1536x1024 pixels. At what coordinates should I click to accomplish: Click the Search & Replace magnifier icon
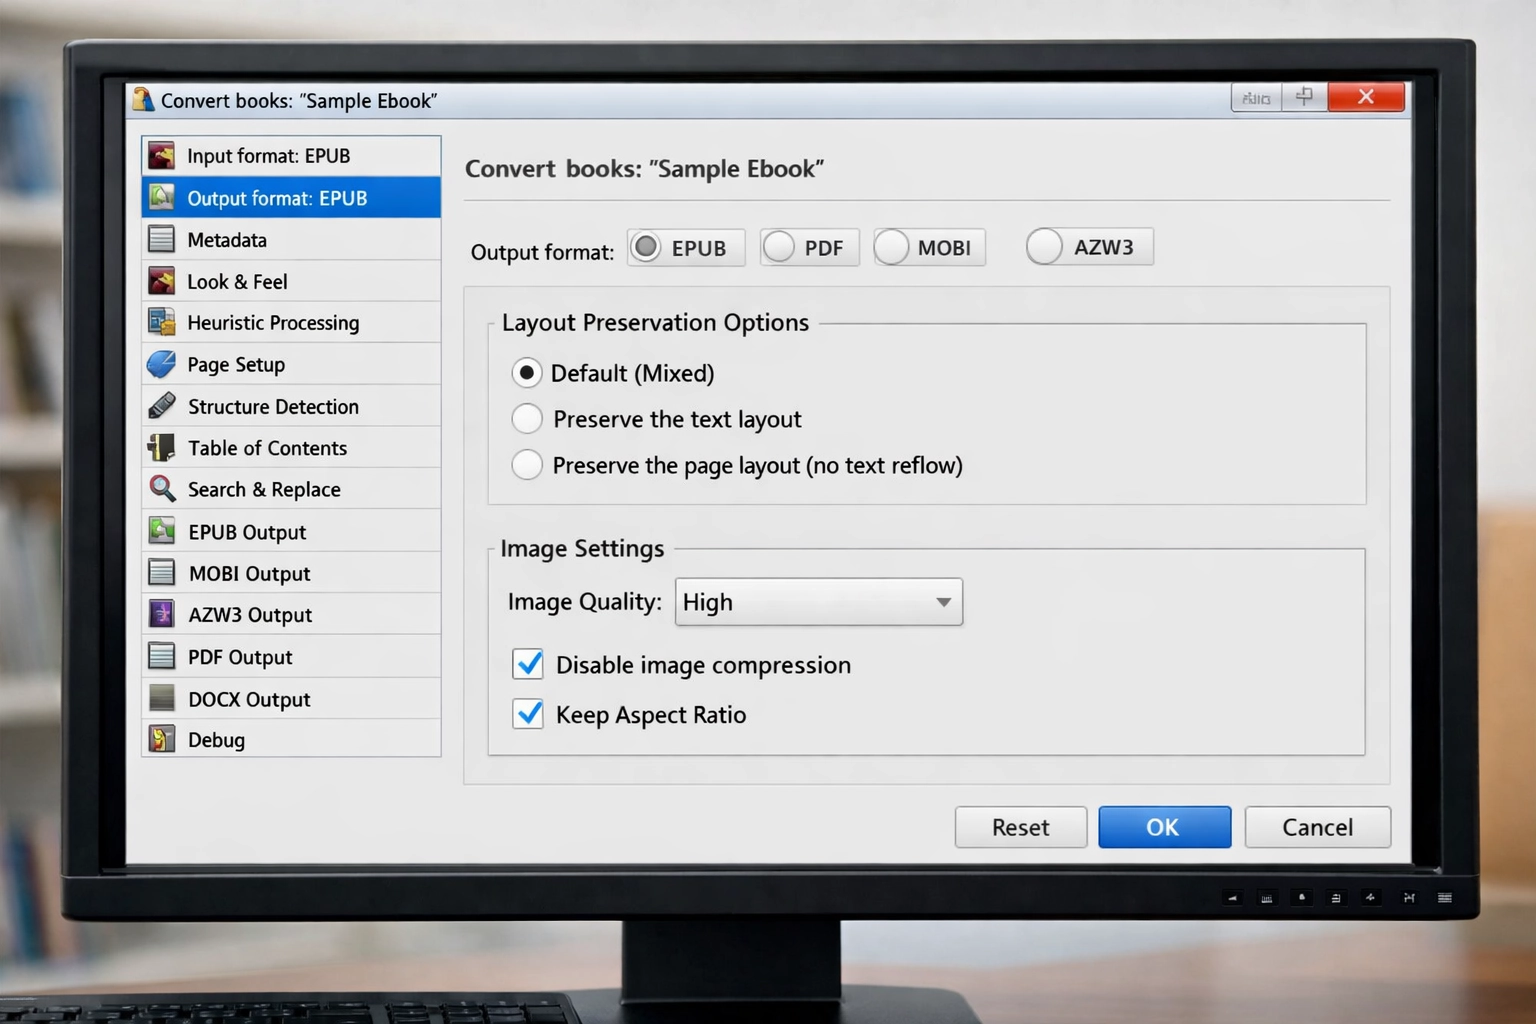(x=161, y=489)
